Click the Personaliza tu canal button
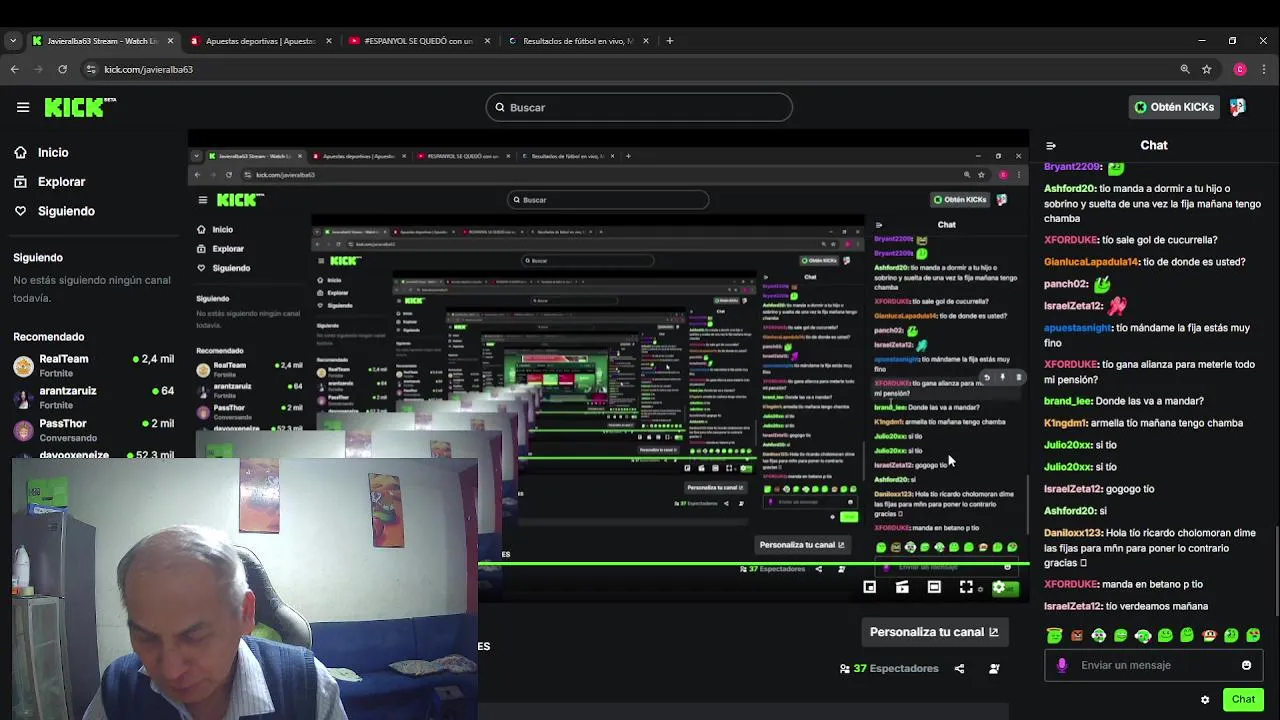The image size is (1280, 720). [934, 632]
